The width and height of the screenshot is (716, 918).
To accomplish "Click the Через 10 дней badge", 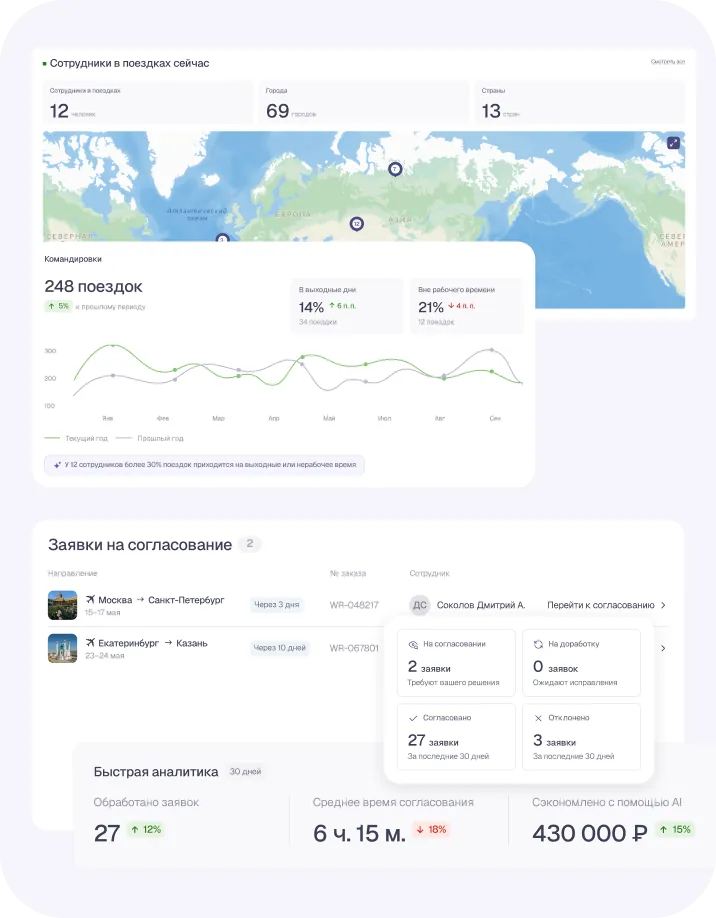I will [x=280, y=648].
